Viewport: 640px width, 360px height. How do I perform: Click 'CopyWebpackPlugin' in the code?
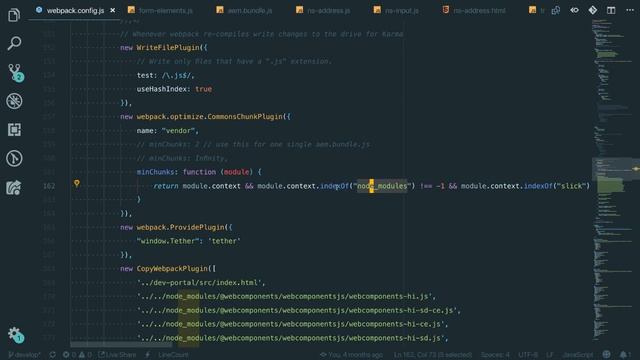pyautogui.click(x=172, y=269)
